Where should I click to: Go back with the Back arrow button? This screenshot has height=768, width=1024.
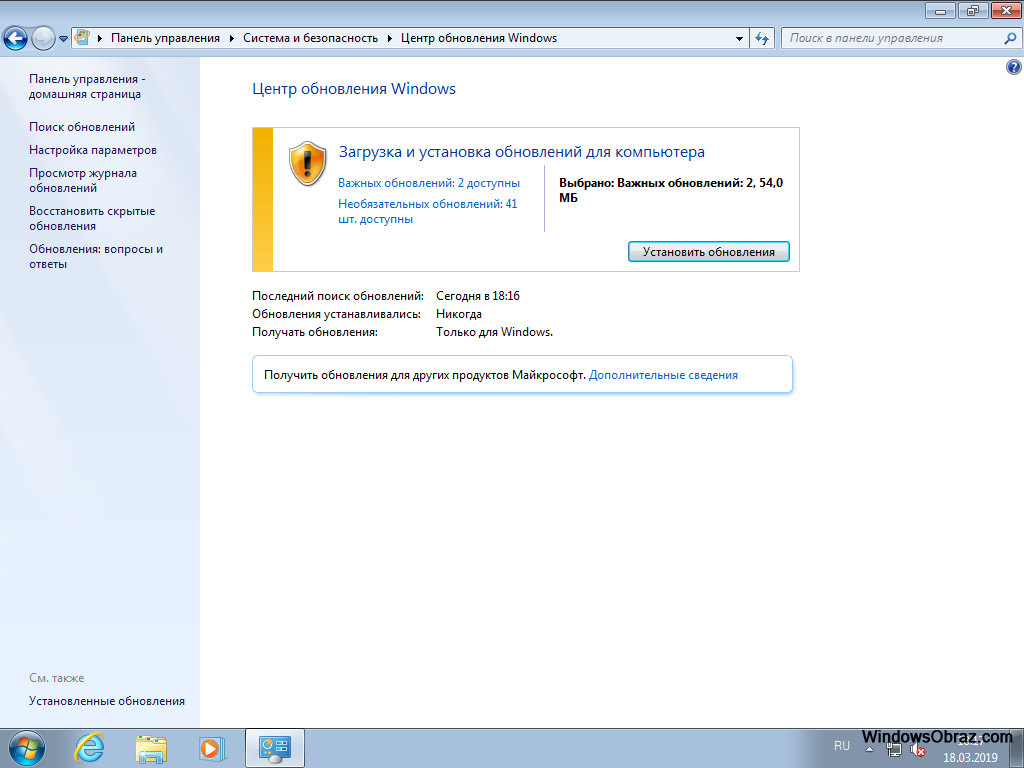[15, 39]
